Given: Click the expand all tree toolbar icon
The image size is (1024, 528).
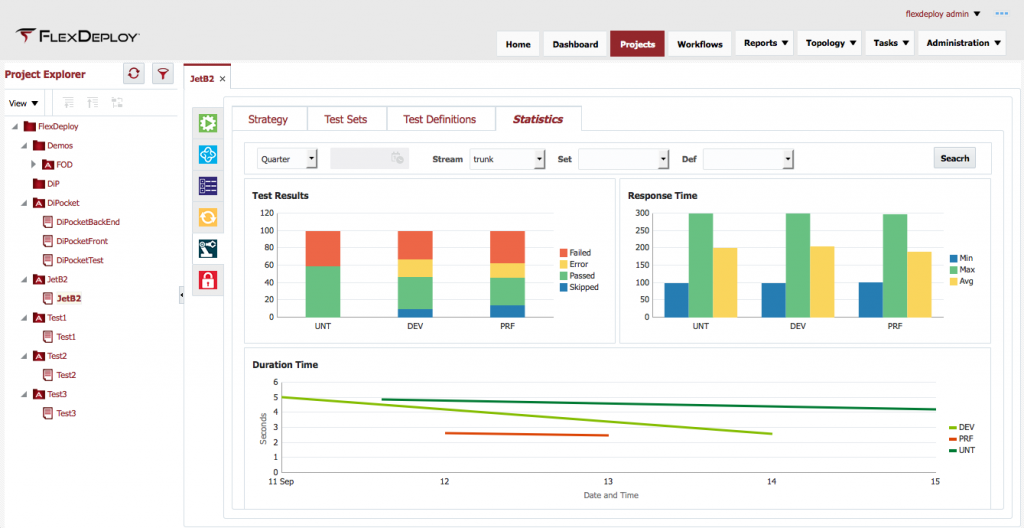Looking at the screenshot, I should (69, 103).
